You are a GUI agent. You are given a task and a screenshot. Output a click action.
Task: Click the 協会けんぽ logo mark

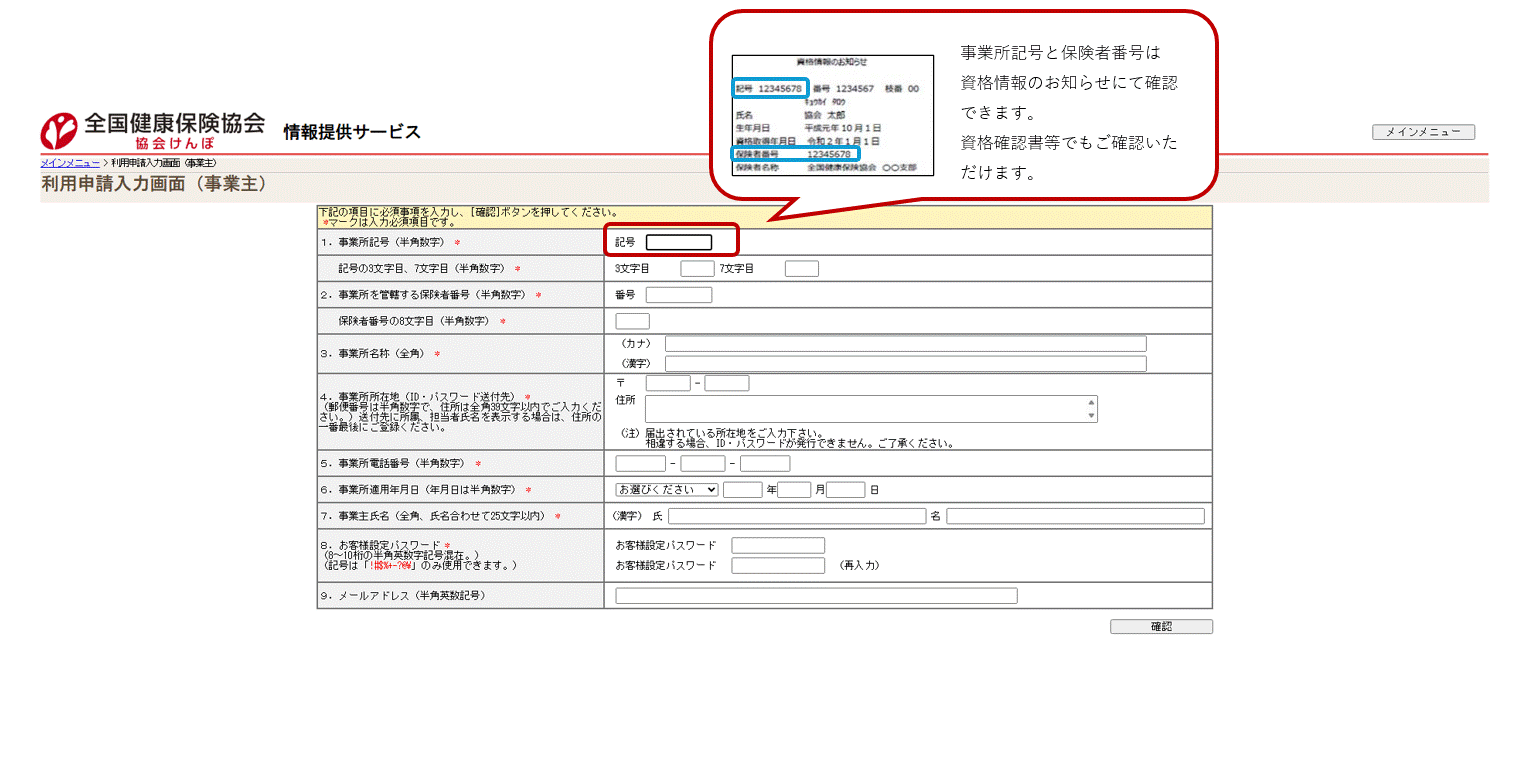(x=57, y=129)
